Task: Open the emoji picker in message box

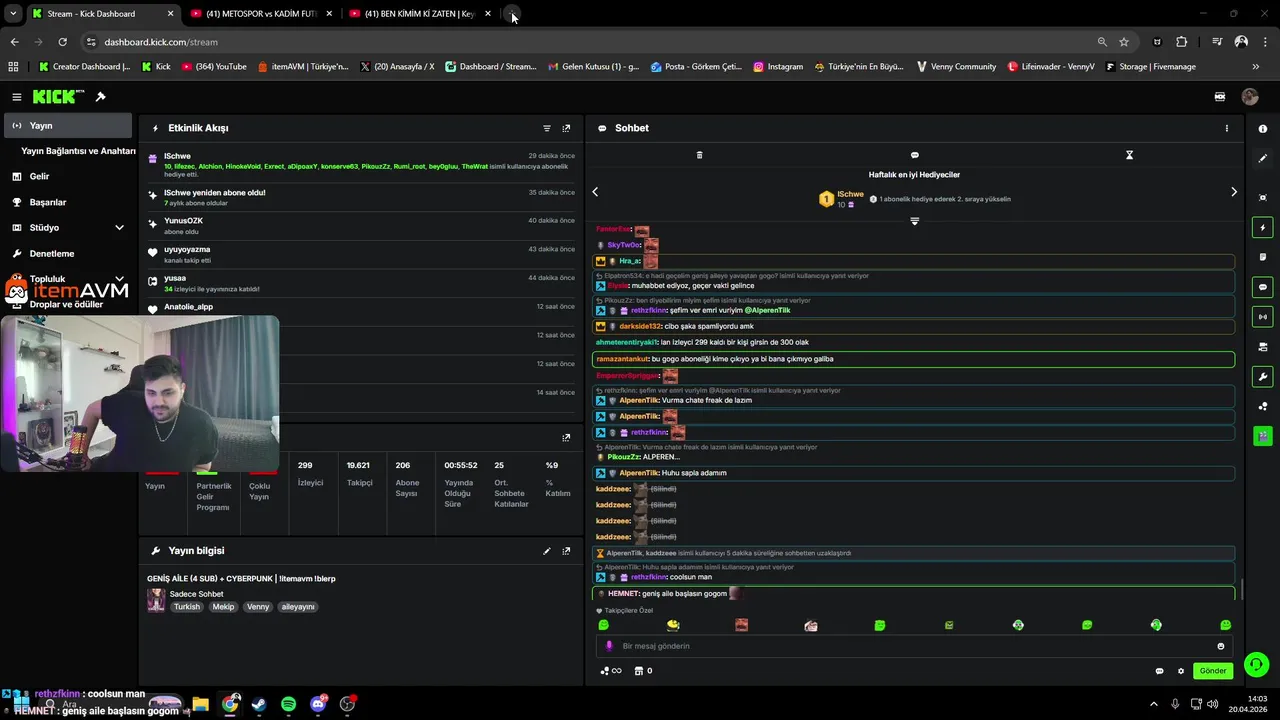Action: (x=1220, y=646)
